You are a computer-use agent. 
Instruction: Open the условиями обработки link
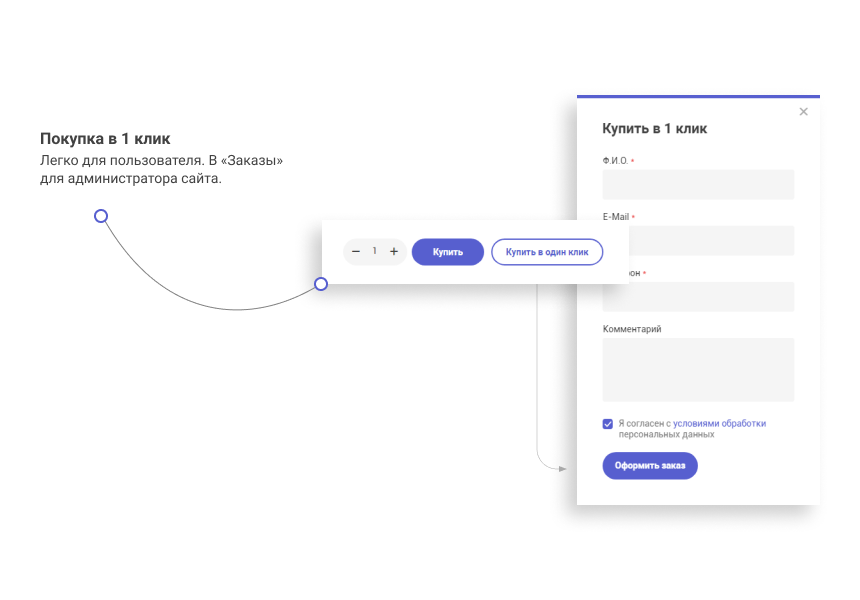pyautogui.click(x=719, y=423)
